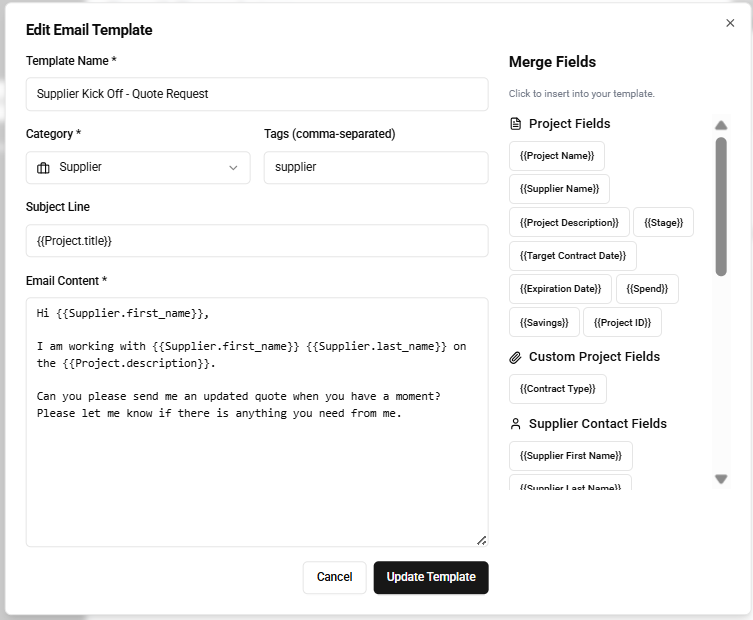Insert the {{Contract Type}} merge field
The image size is (753, 620).
click(x=558, y=389)
